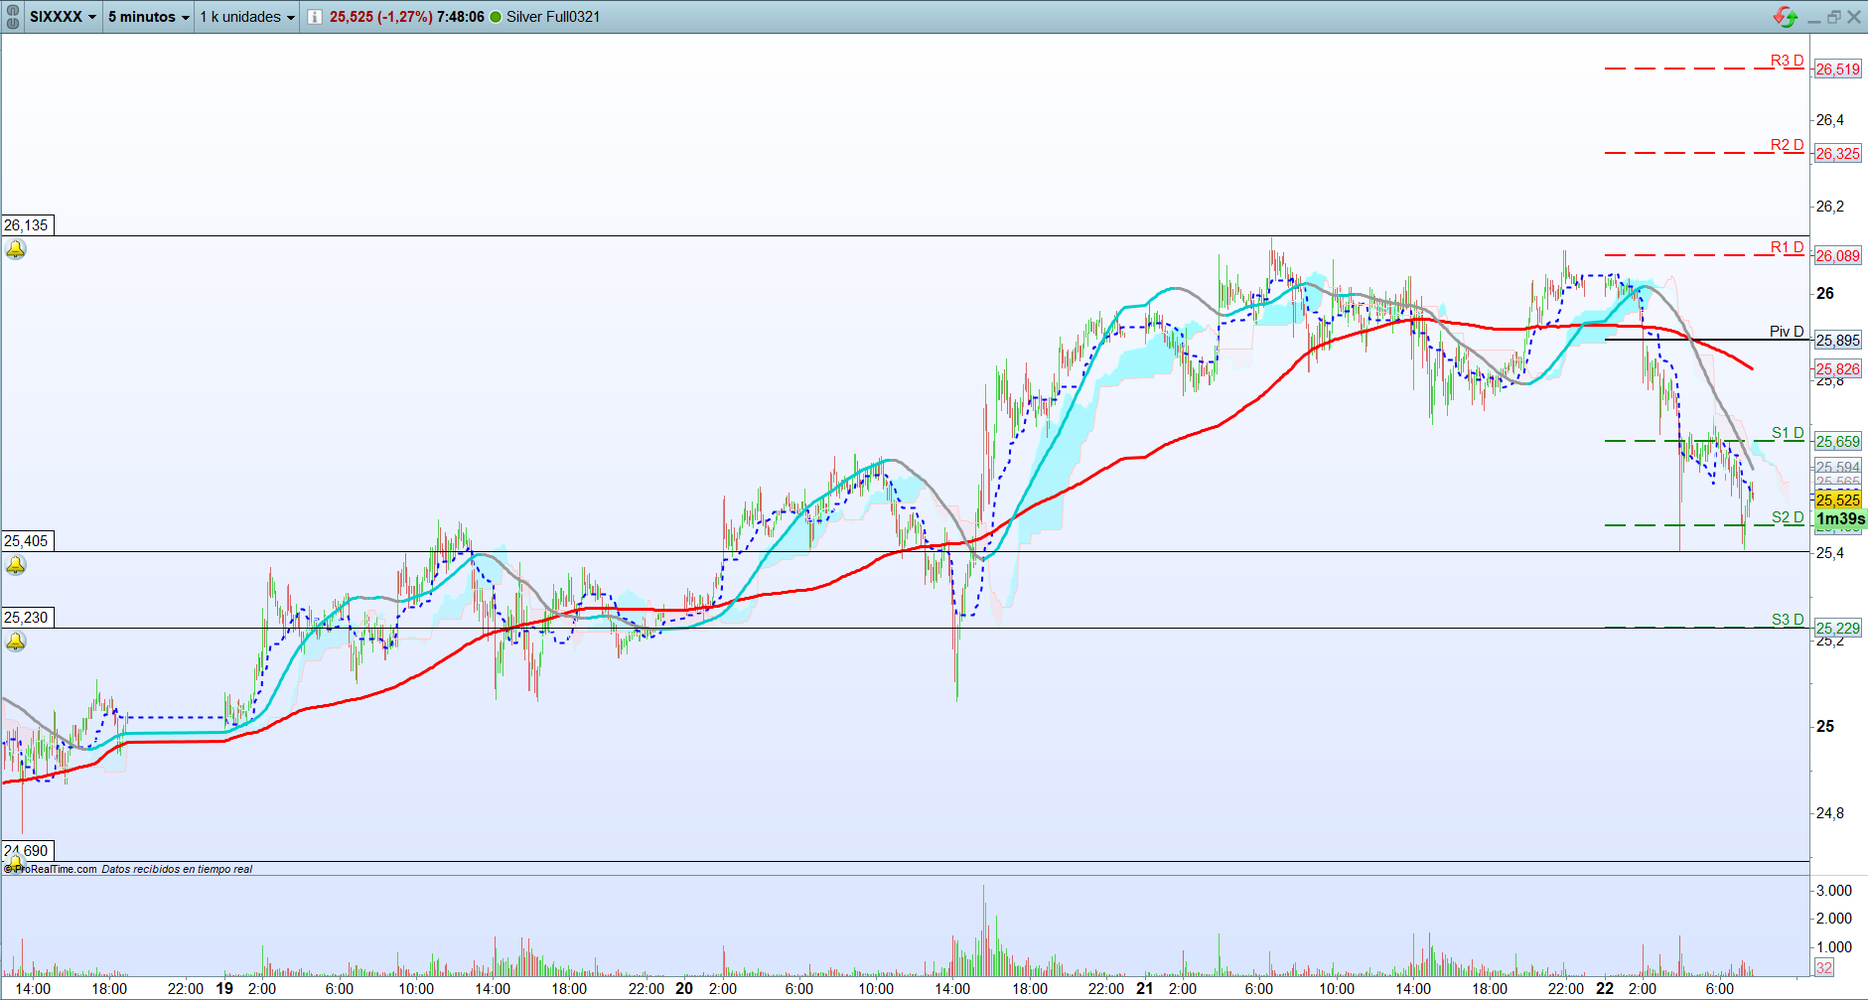The height and width of the screenshot is (1000, 1868).
Task: Open the SIXXXX instrument dropdown
Action: [x=63, y=17]
